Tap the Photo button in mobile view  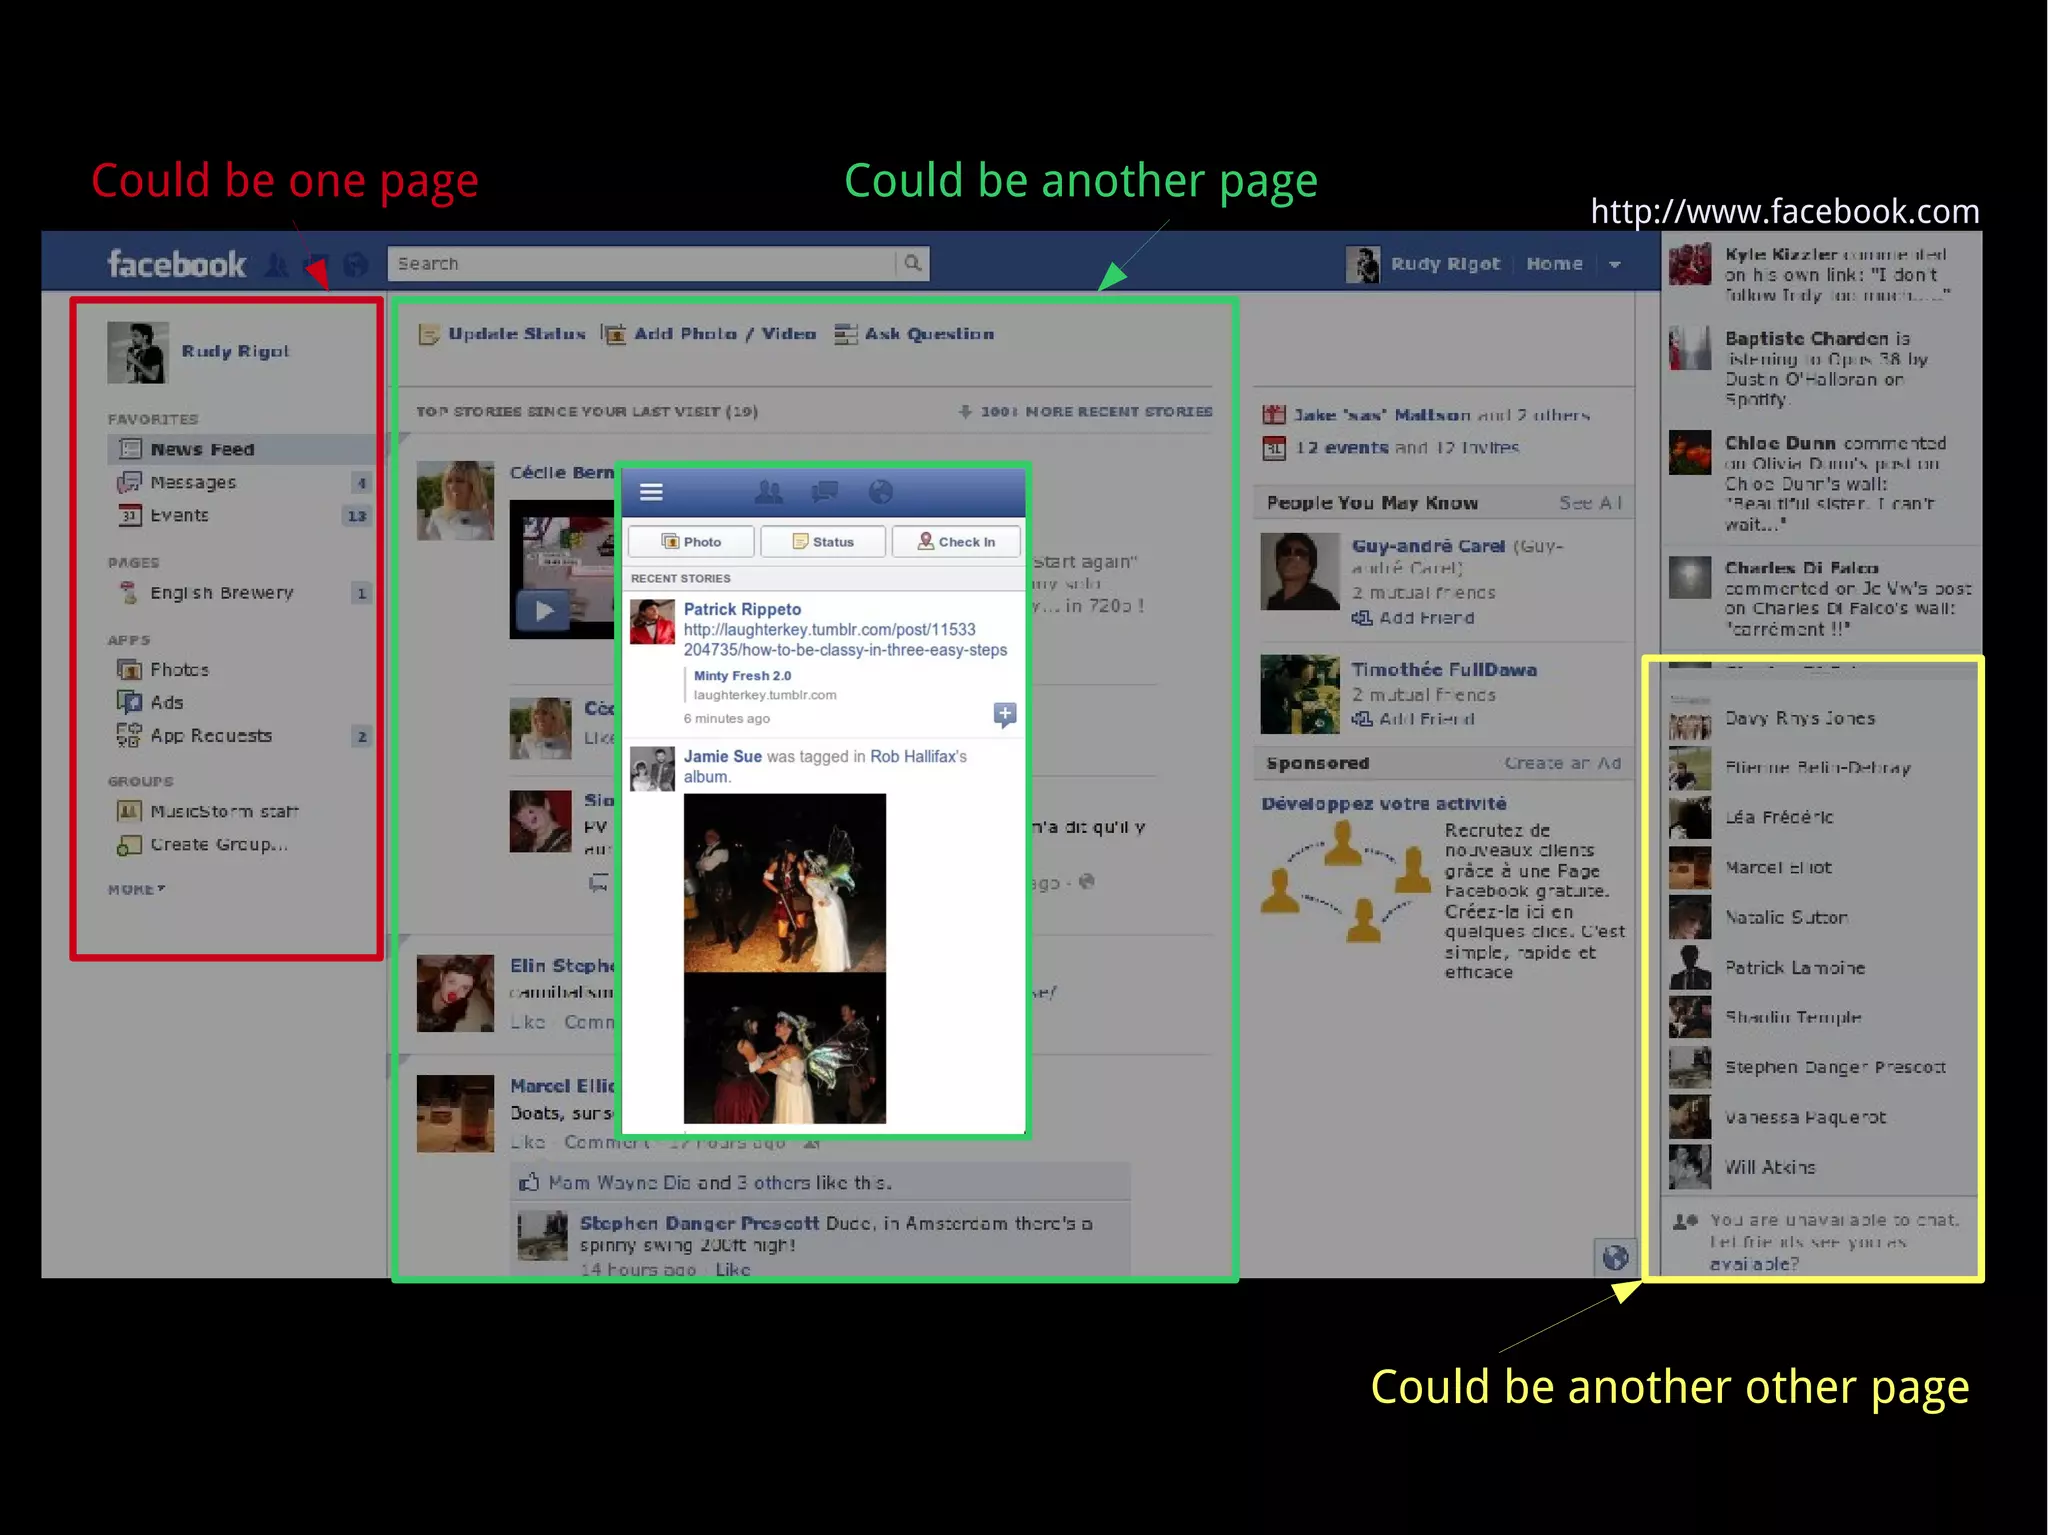(691, 541)
